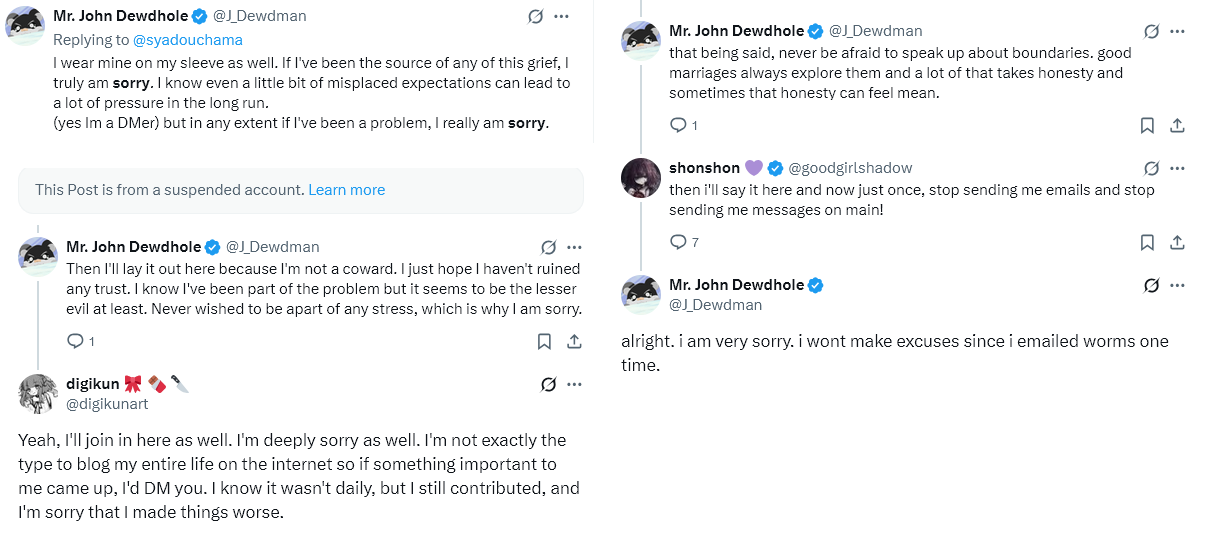Open the 'Learn more' suspended account link
The width and height of the screenshot is (1227, 542).
tap(346, 190)
